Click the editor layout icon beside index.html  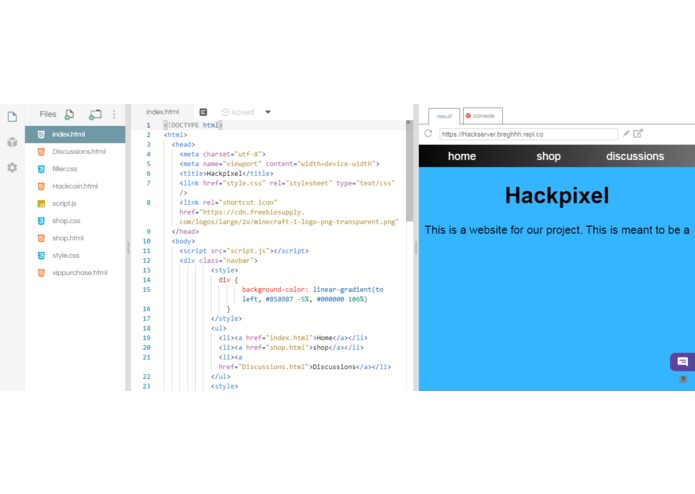[203, 112]
